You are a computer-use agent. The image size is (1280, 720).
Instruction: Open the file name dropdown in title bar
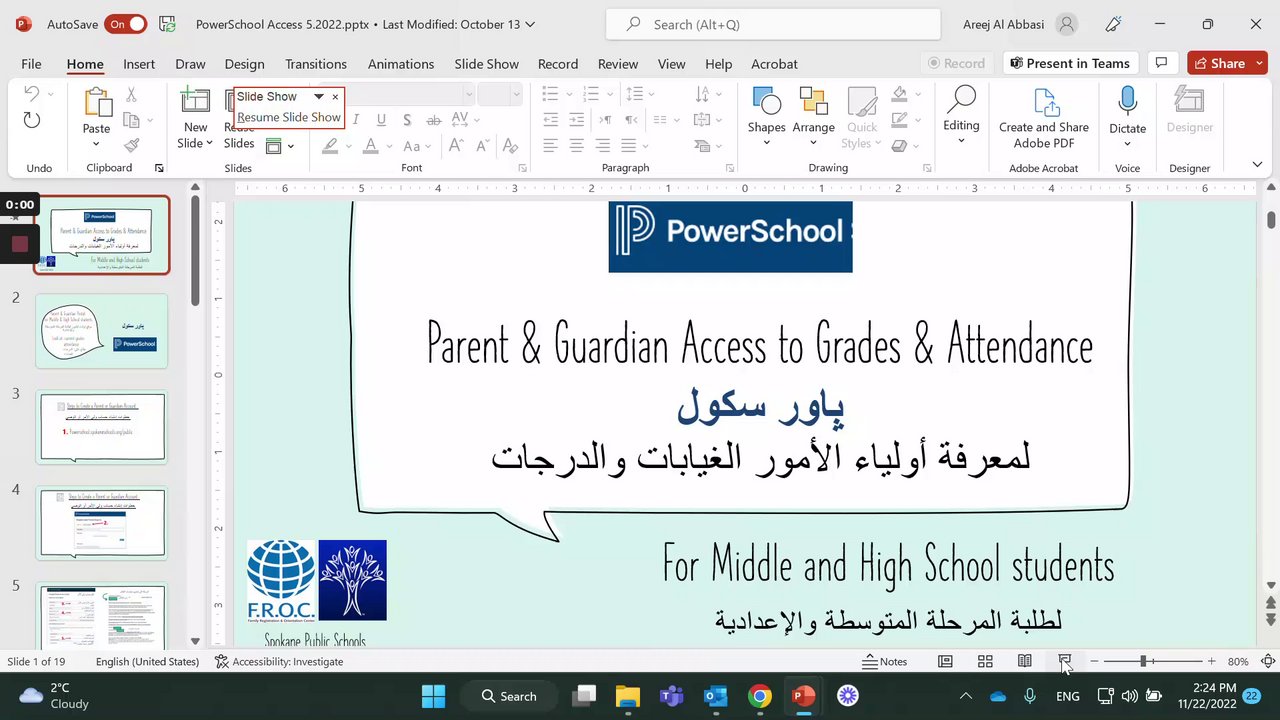[530, 24]
